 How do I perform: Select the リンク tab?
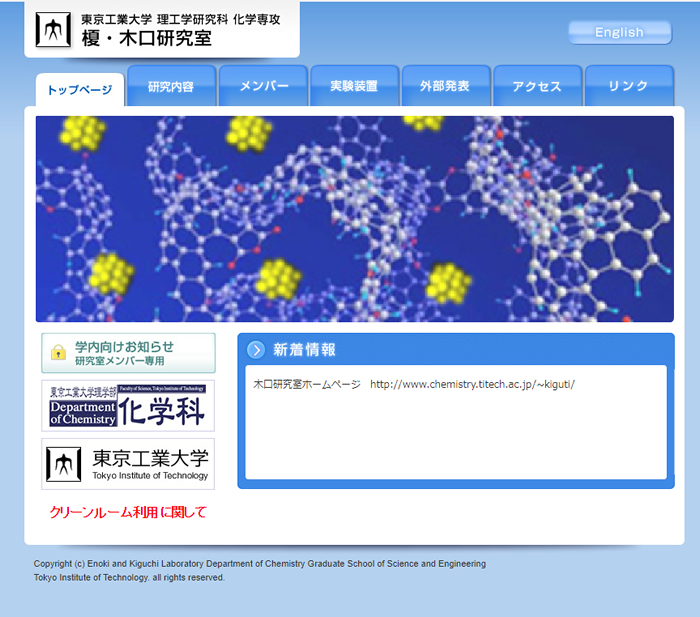click(628, 86)
